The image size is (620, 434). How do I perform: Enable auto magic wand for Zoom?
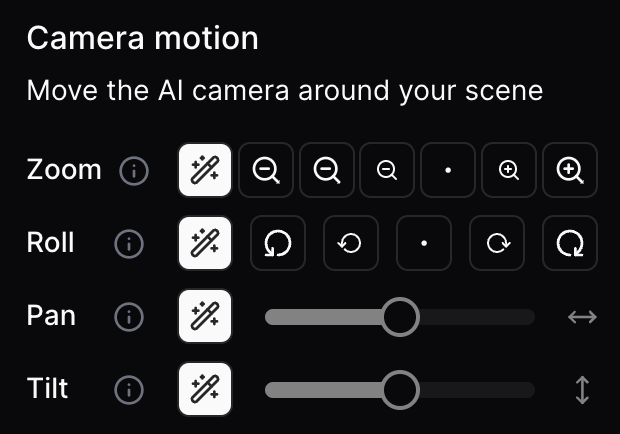pyautogui.click(x=205, y=170)
